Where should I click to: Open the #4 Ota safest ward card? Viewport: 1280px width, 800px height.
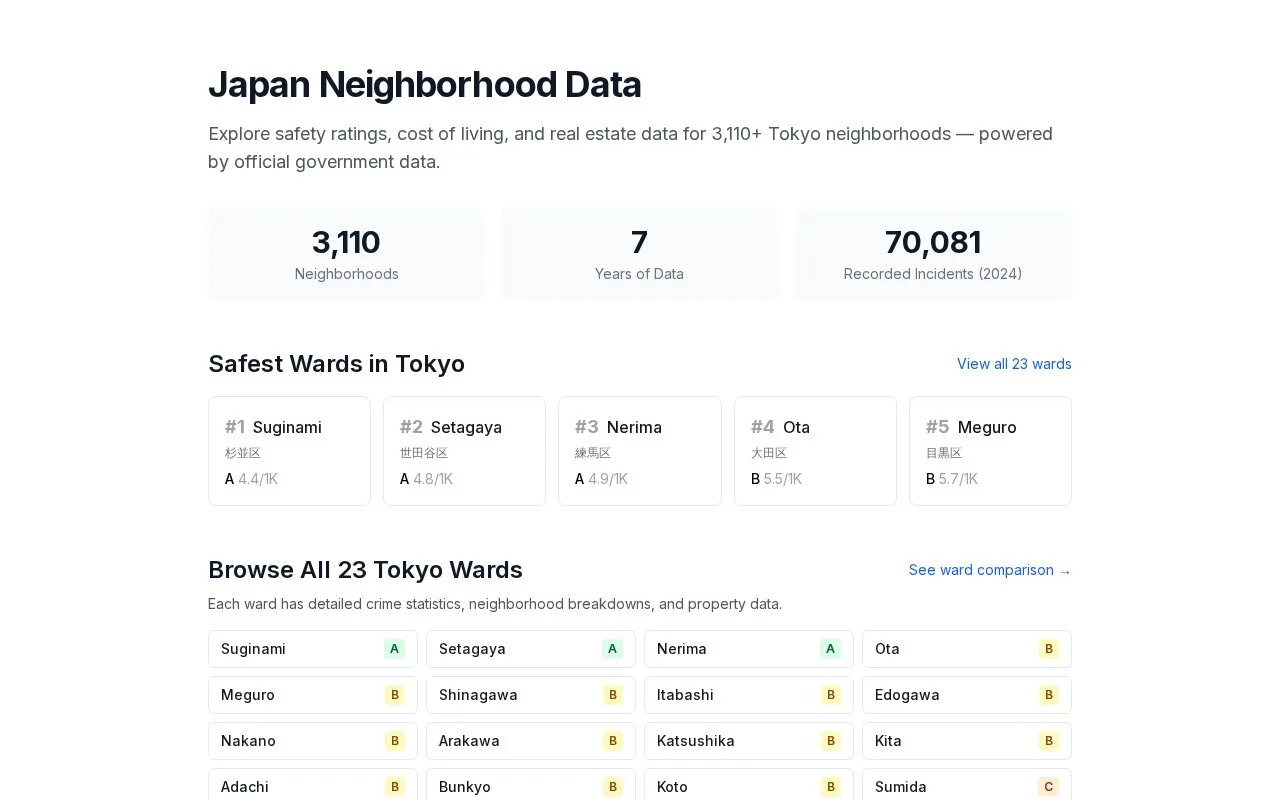815,451
